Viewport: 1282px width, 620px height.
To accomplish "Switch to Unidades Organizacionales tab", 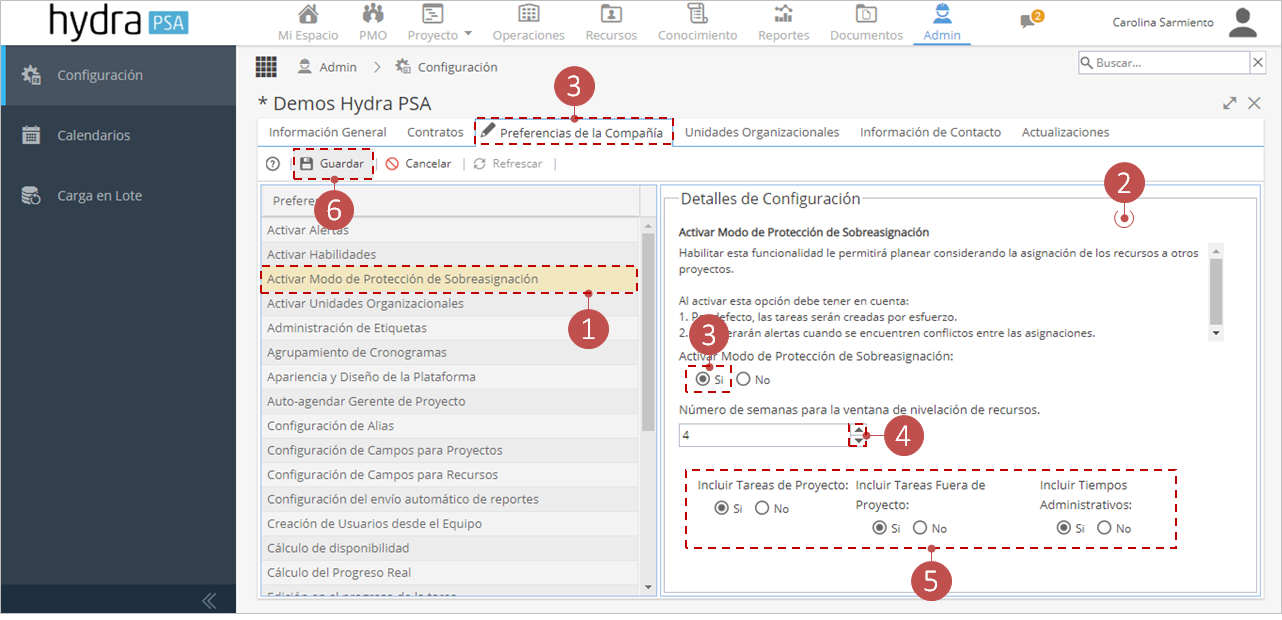I will [762, 132].
